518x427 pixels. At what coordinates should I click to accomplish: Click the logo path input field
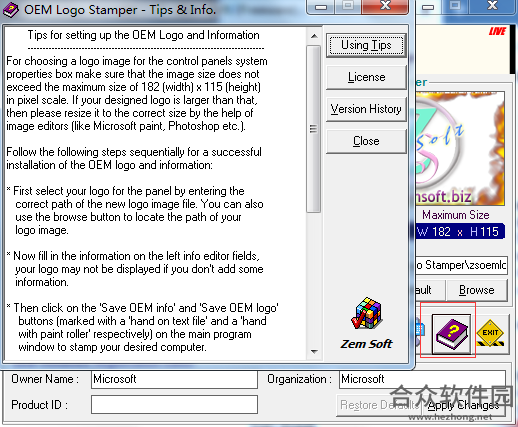coord(462,265)
